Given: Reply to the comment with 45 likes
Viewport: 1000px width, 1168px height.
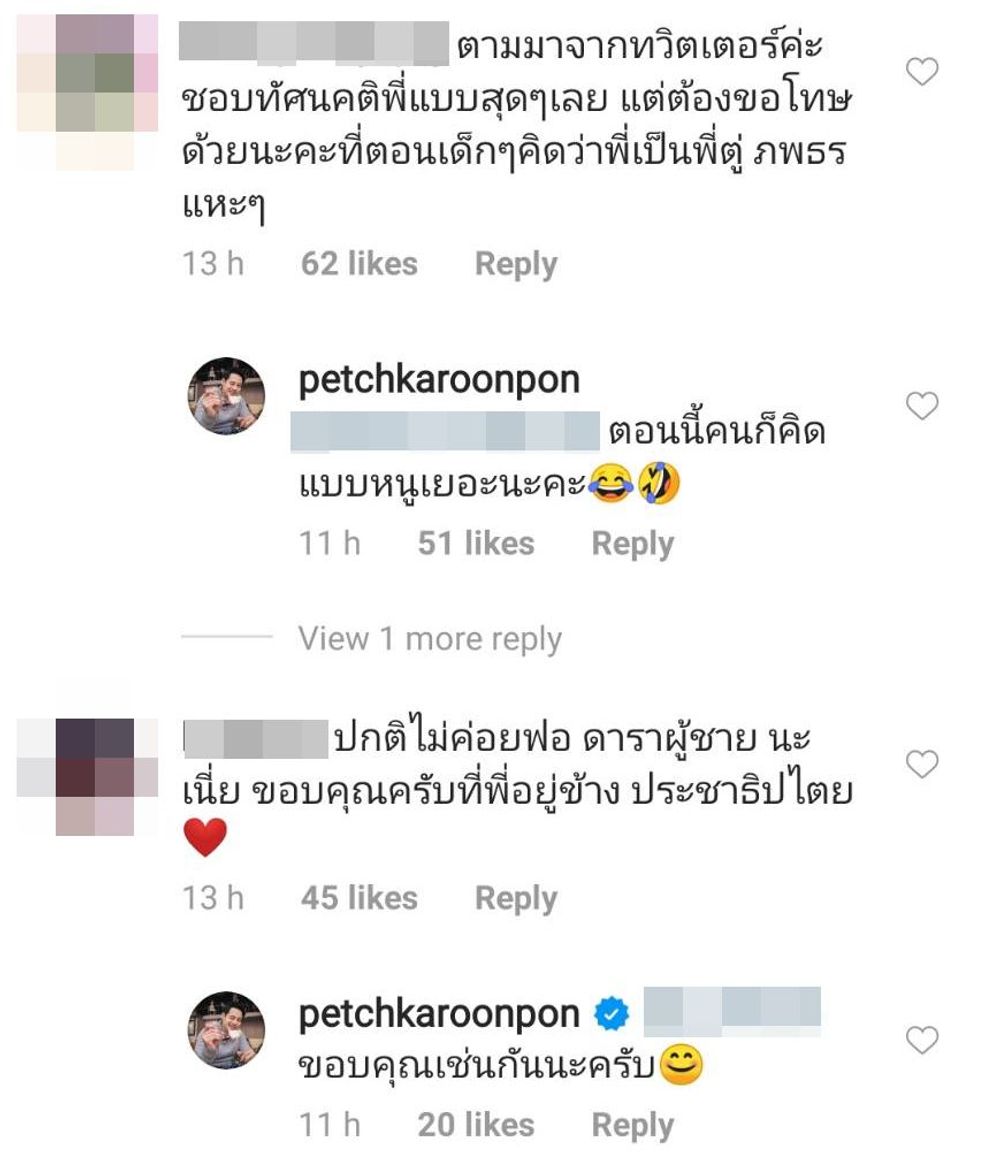Looking at the screenshot, I should click(516, 898).
